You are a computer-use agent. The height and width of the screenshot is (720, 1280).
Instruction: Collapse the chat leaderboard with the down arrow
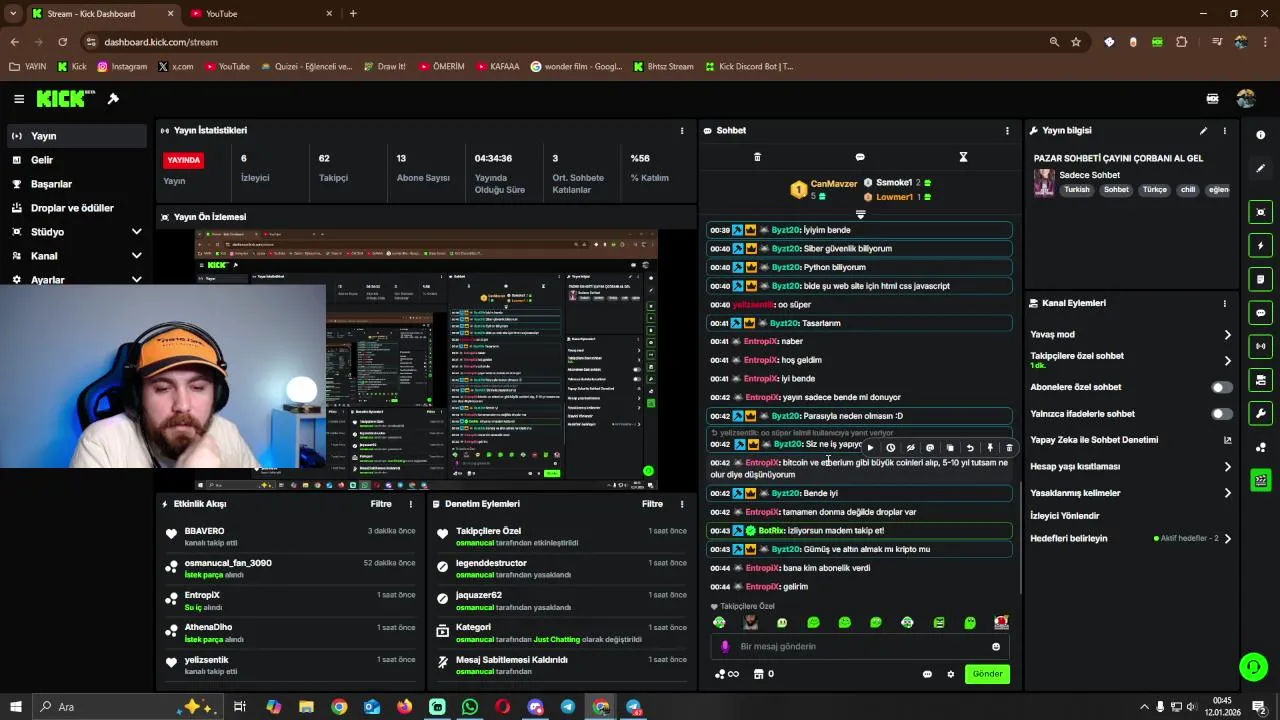click(860, 214)
